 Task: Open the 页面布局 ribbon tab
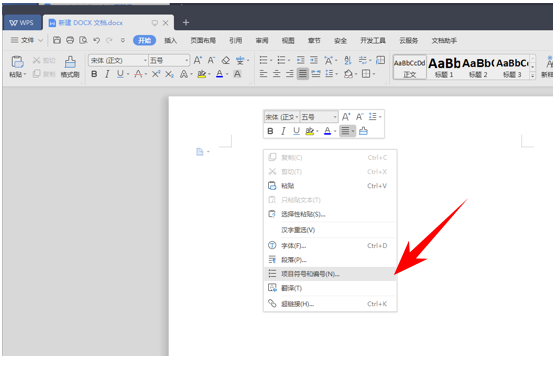[203, 41]
